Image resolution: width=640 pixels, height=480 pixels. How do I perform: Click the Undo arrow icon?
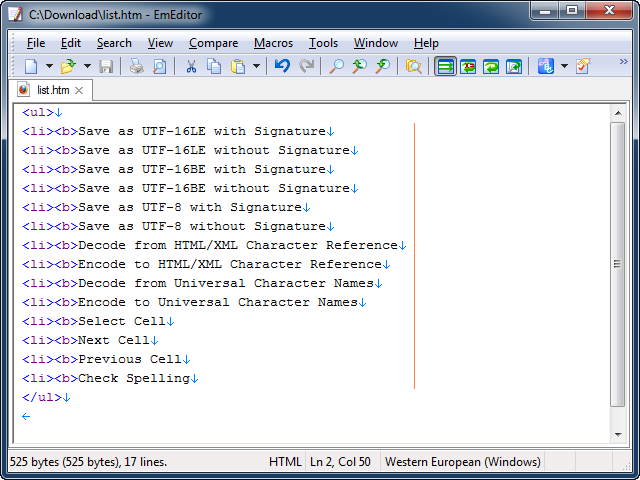point(282,66)
